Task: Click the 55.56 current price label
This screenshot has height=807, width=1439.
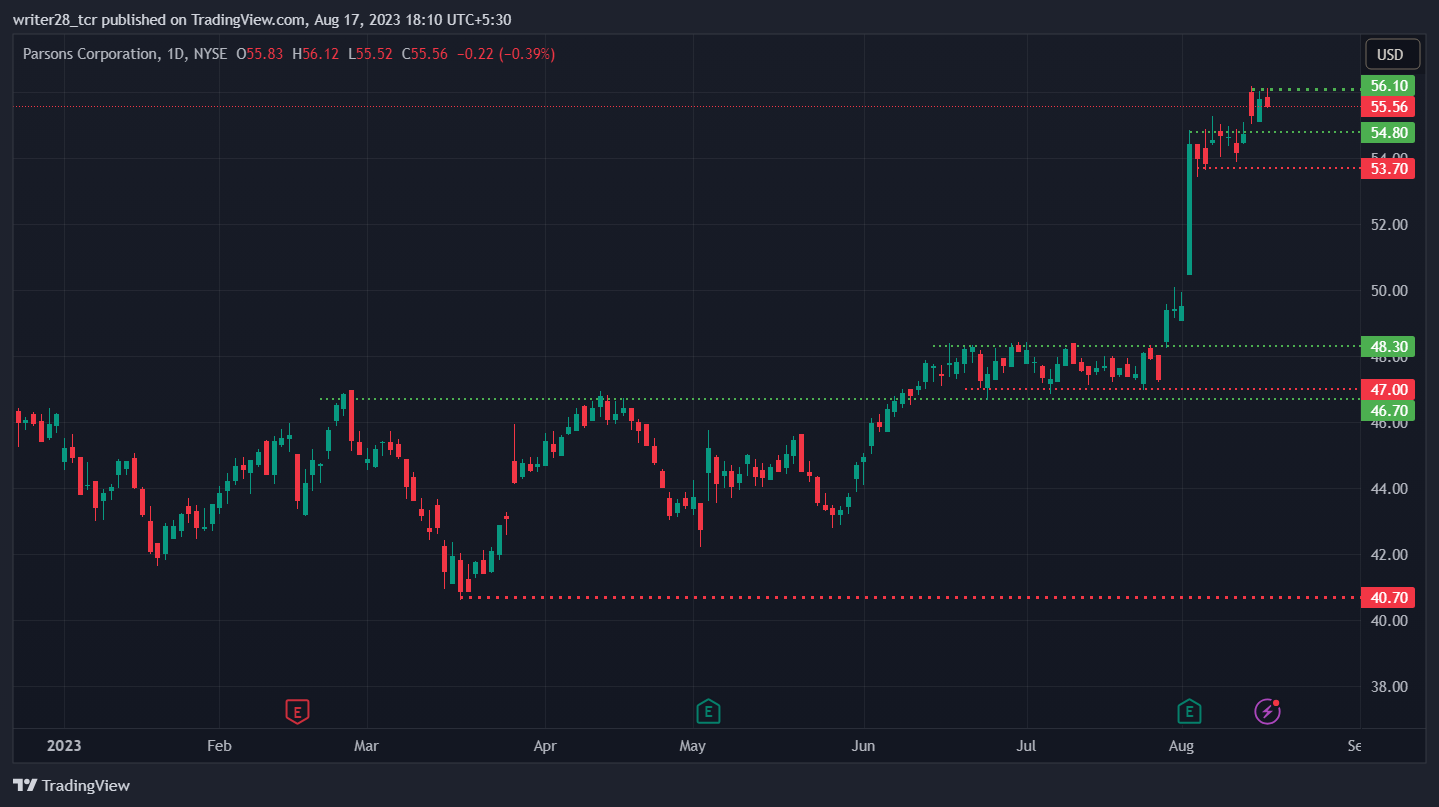Action: pyautogui.click(x=1389, y=107)
